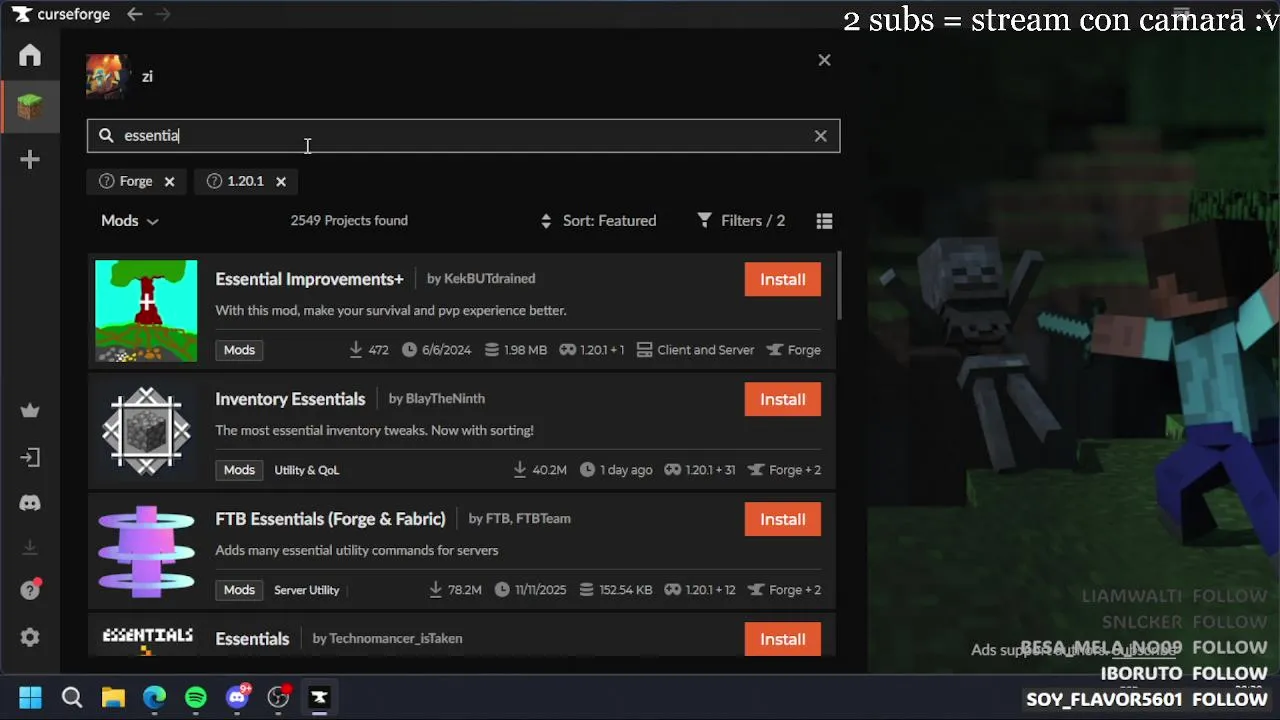Click Essential Improvements+ thumbnail image

point(146,310)
